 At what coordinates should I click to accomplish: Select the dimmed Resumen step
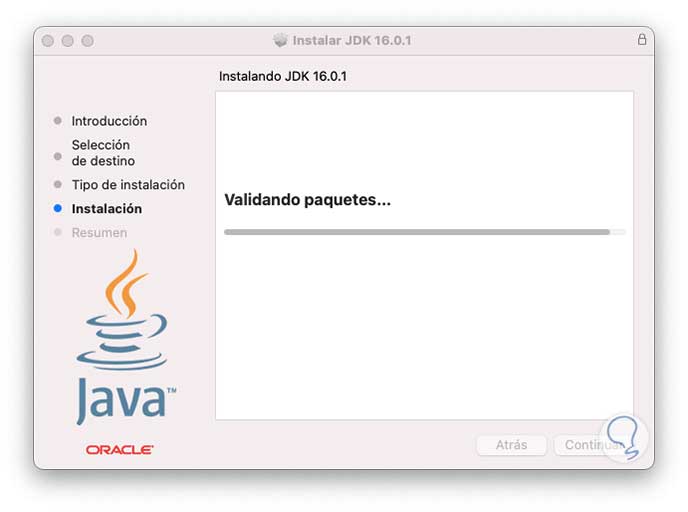99,233
